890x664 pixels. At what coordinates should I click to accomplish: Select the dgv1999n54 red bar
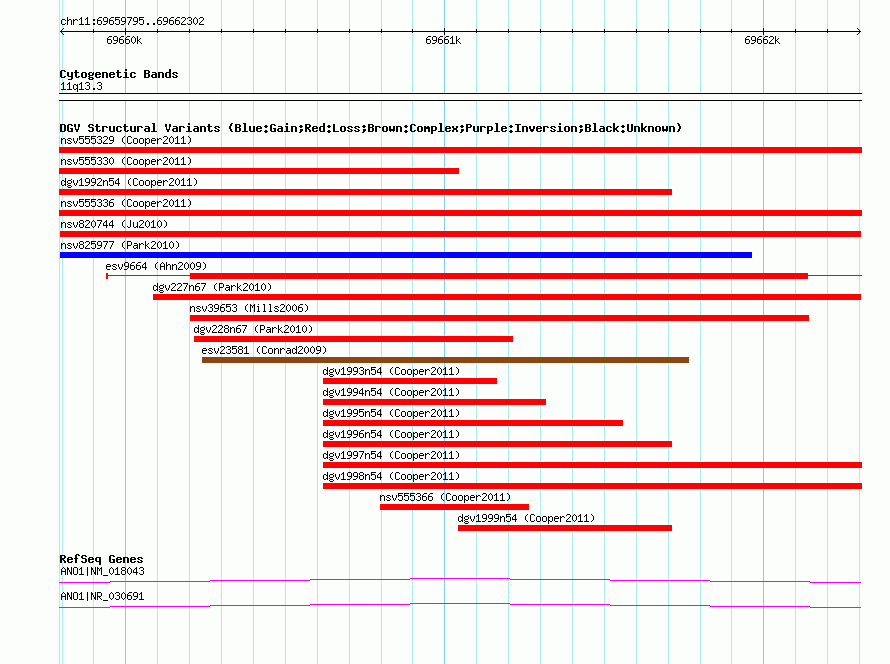[x=565, y=528]
